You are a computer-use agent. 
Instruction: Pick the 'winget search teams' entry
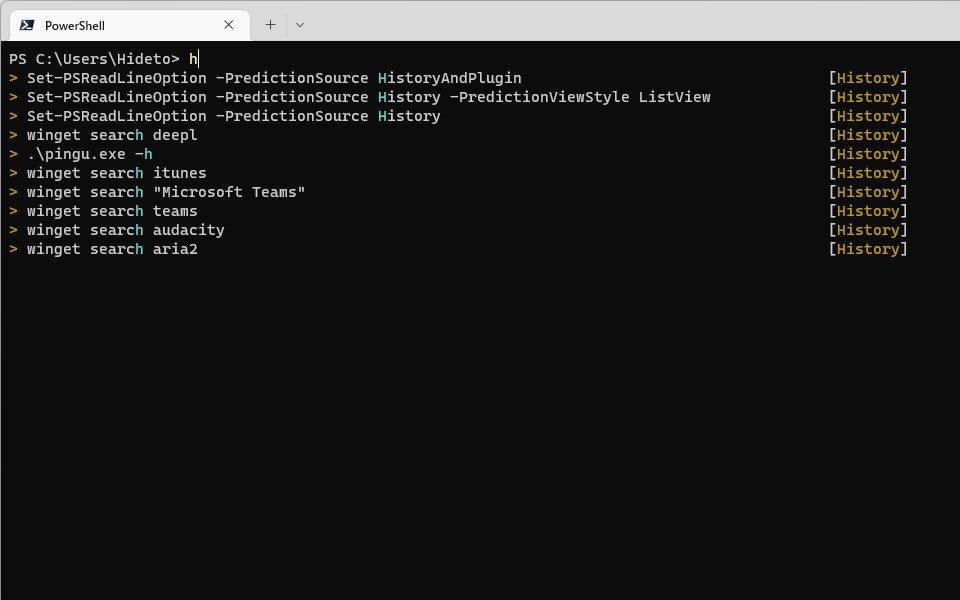tap(112, 211)
